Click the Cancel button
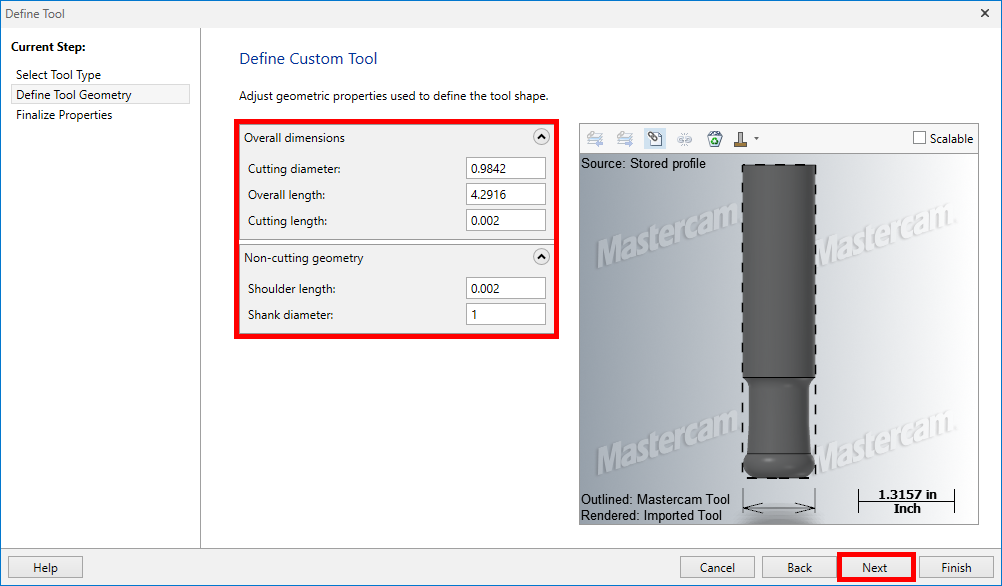The height and width of the screenshot is (586, 1002). (x=717, y=567)
